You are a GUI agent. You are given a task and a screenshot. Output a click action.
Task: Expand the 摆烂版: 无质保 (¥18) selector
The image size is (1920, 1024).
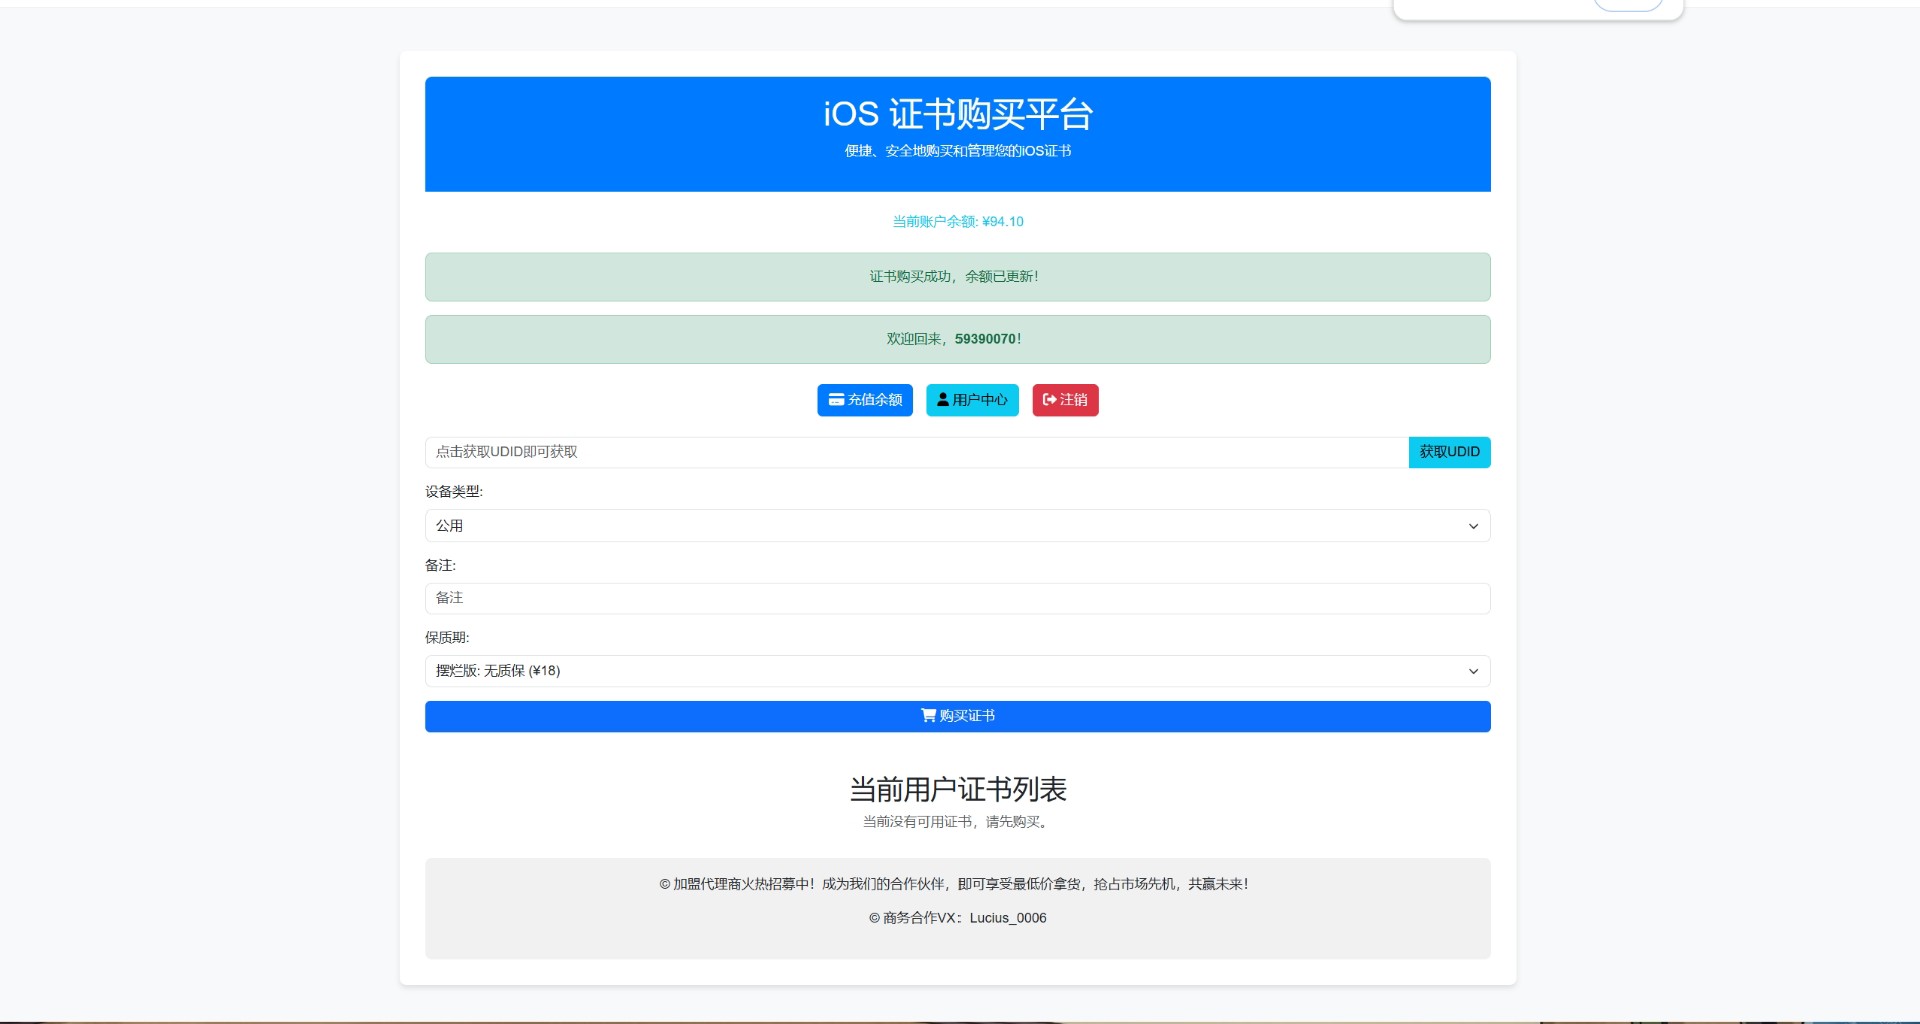956,672
